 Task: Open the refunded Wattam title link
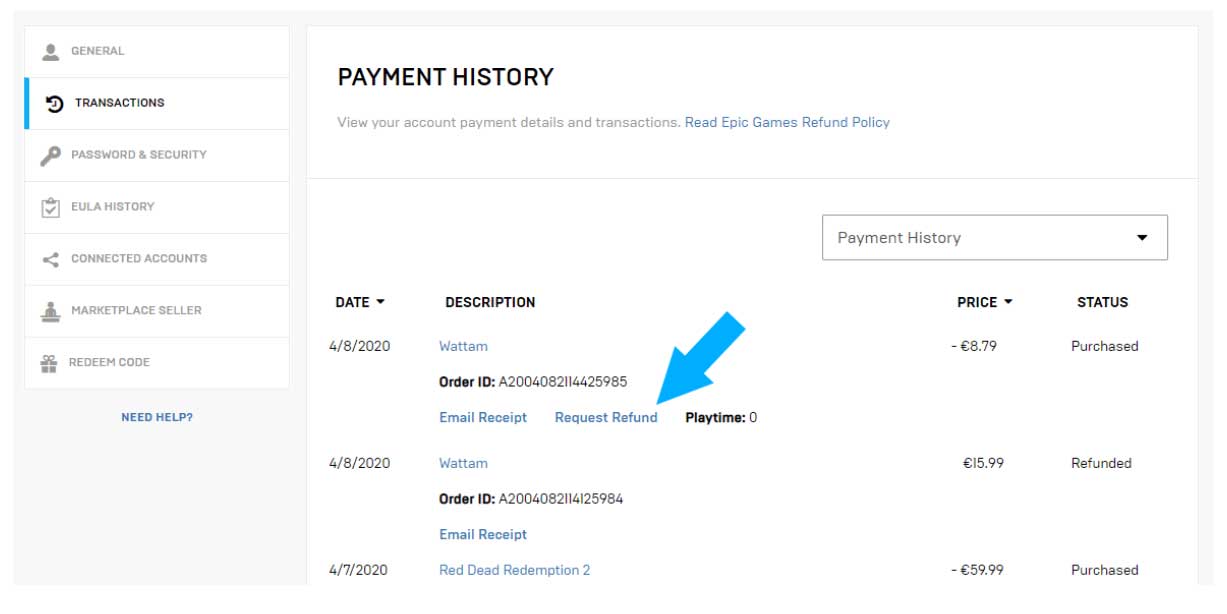coord(463,464)
